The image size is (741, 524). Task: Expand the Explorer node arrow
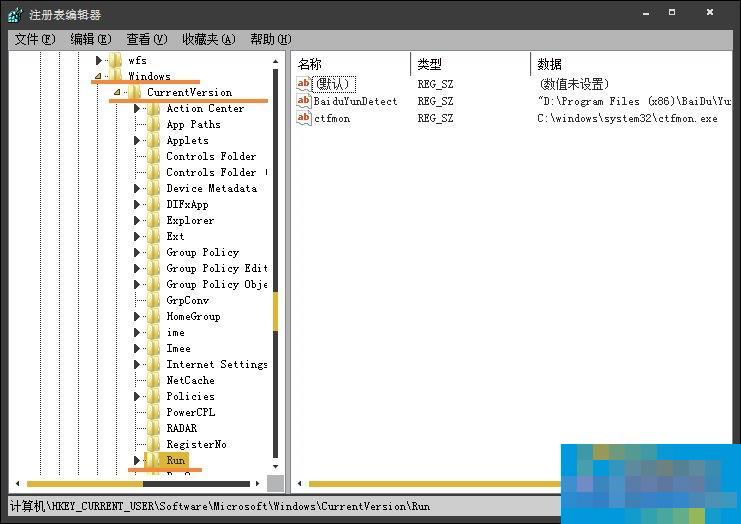click(137, 221)
